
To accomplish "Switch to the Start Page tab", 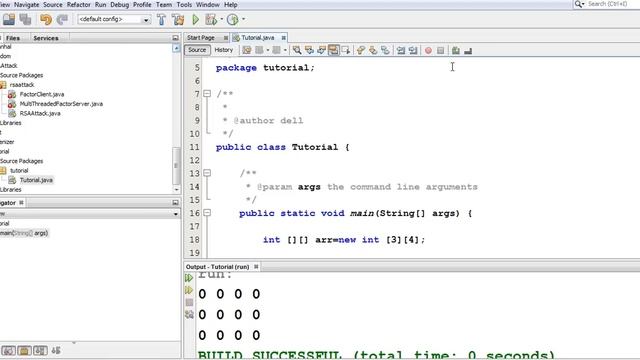I will [x=201, y=38].
